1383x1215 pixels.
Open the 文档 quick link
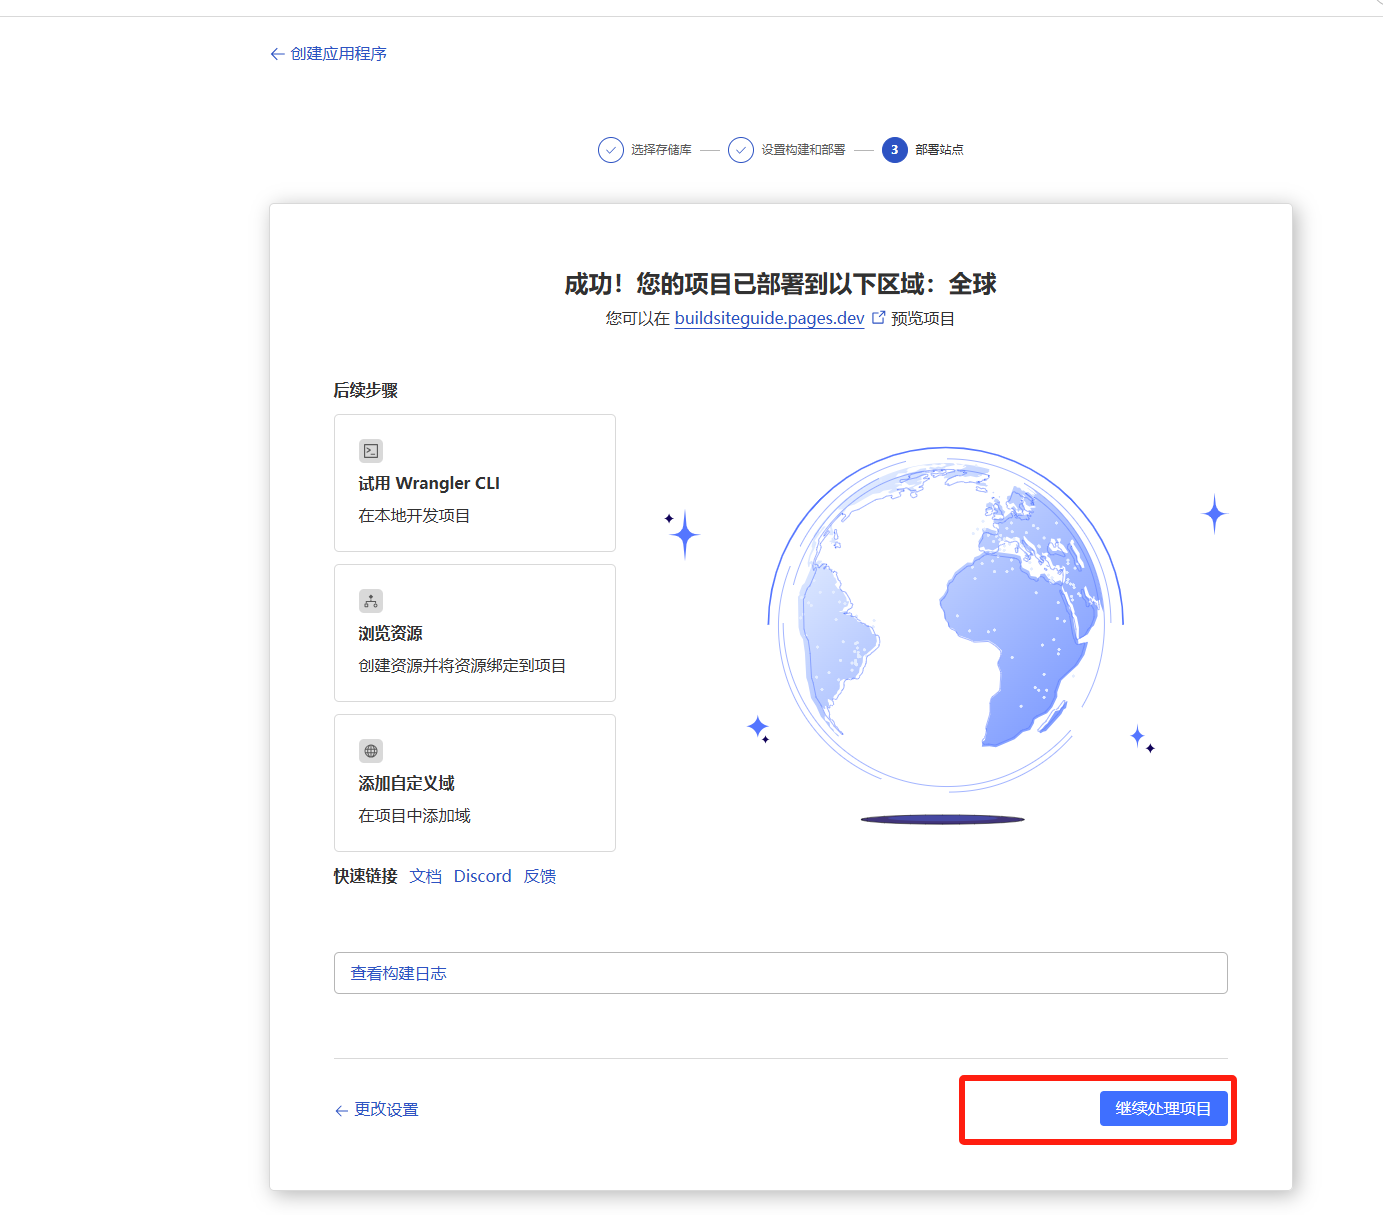point(425,876)
